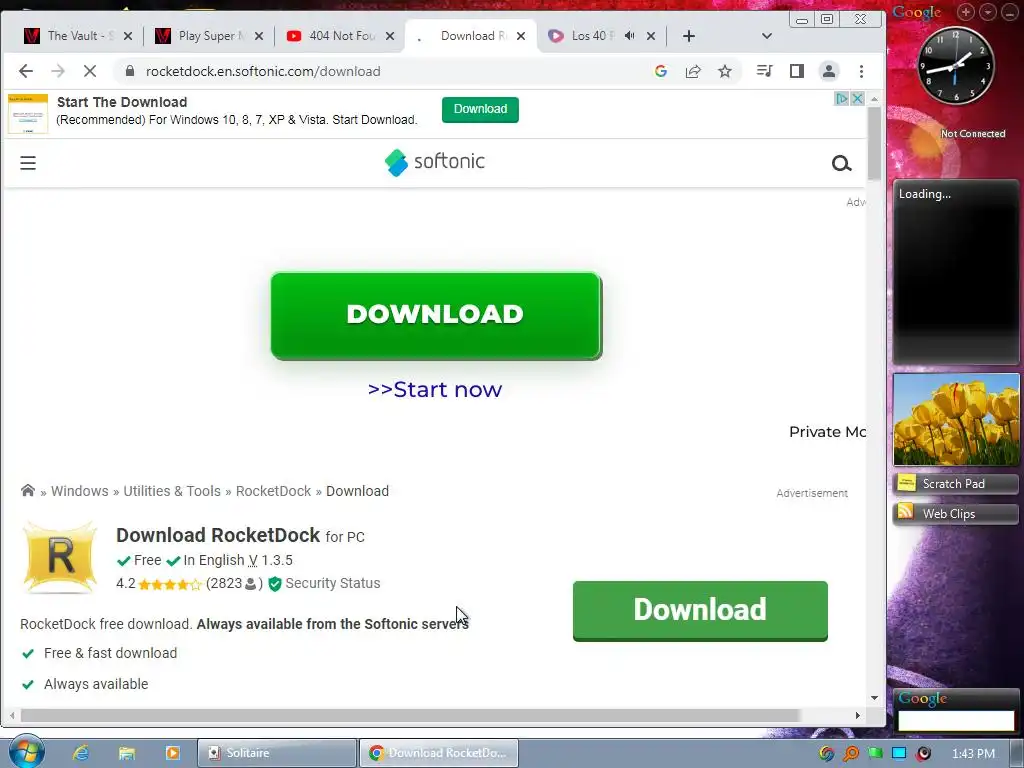Open Softonic search magnifier icon
Screen dimensions: 1024x768
(x=841, y=163)
